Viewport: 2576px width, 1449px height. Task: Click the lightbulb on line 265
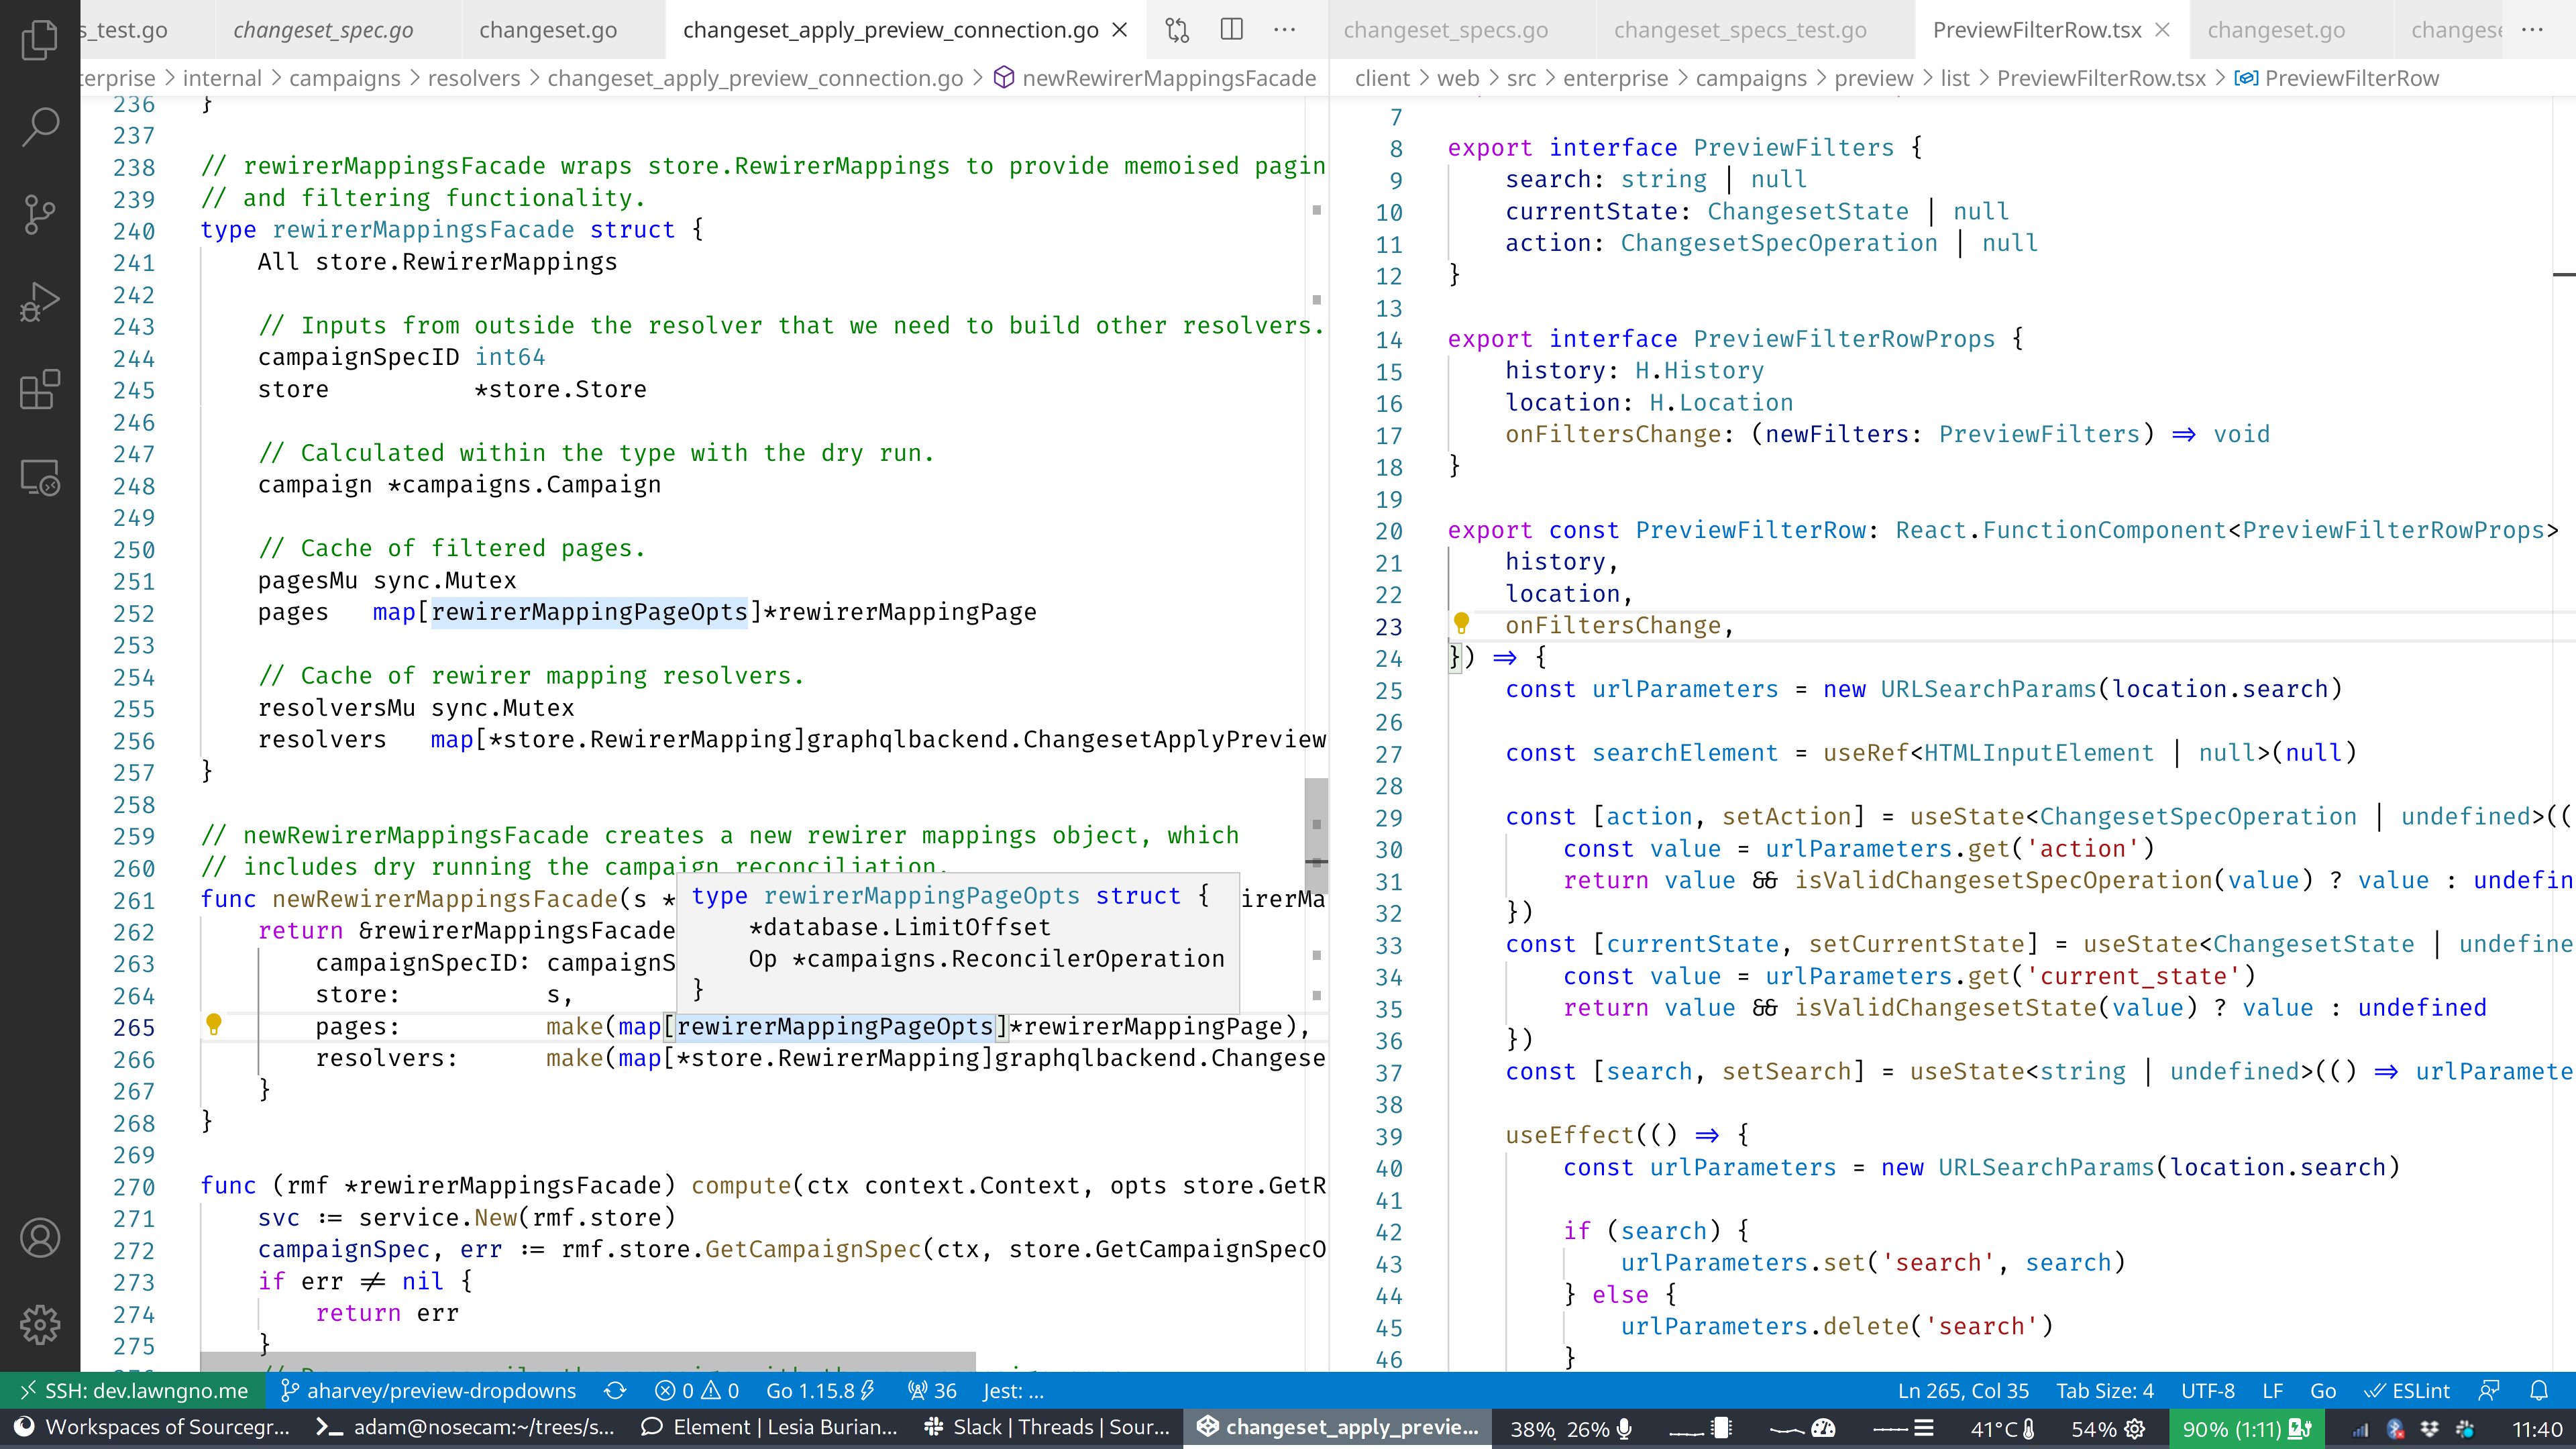[x=213, y=1024]
